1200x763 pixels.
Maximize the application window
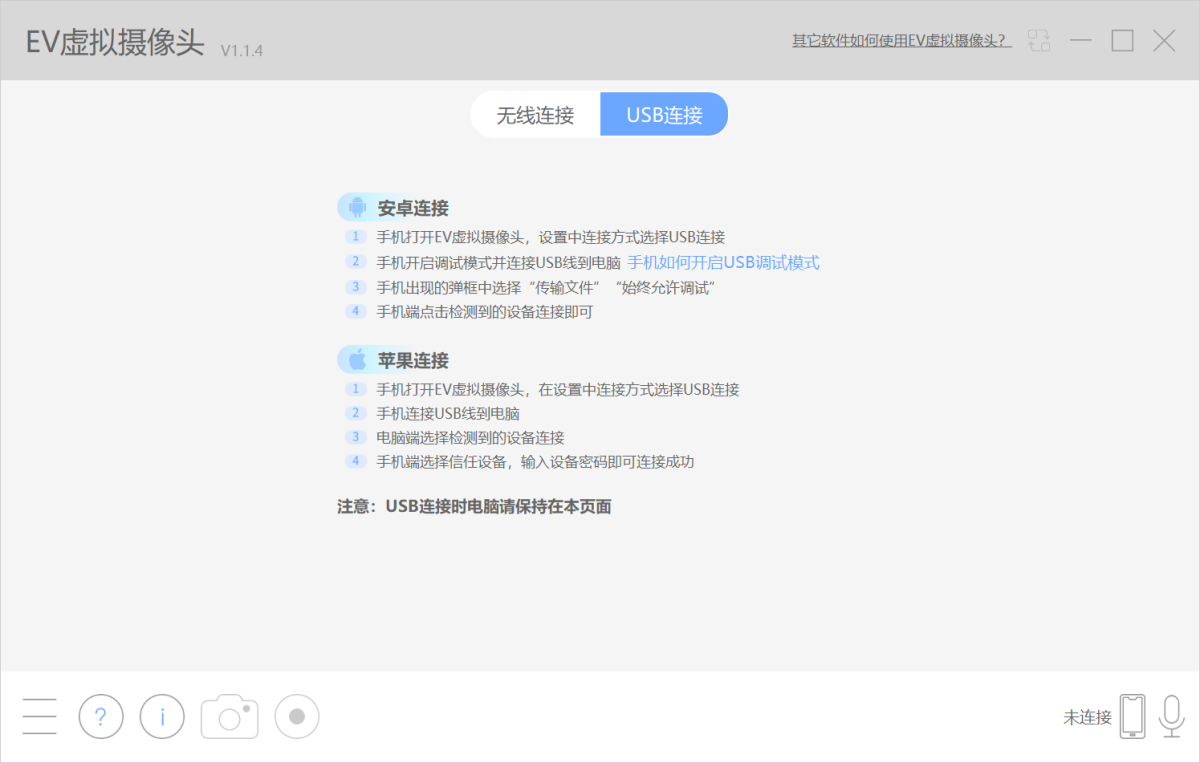1122,40
